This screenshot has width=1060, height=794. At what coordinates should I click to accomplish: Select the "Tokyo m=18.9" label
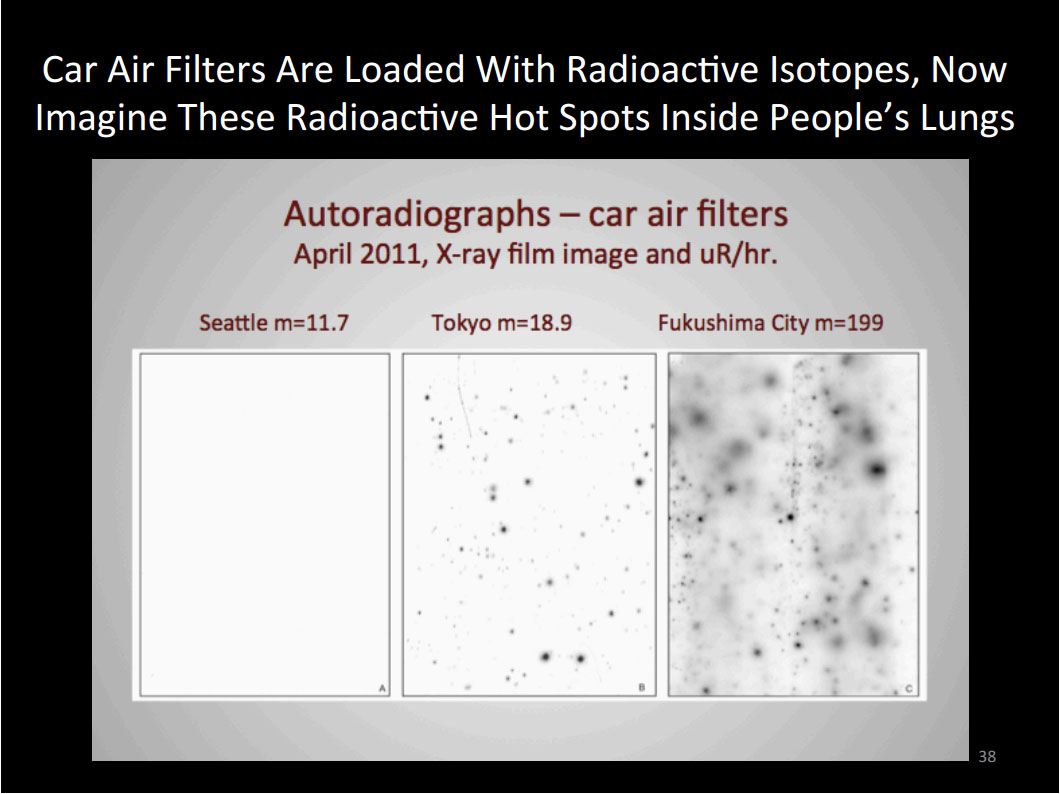501,323
